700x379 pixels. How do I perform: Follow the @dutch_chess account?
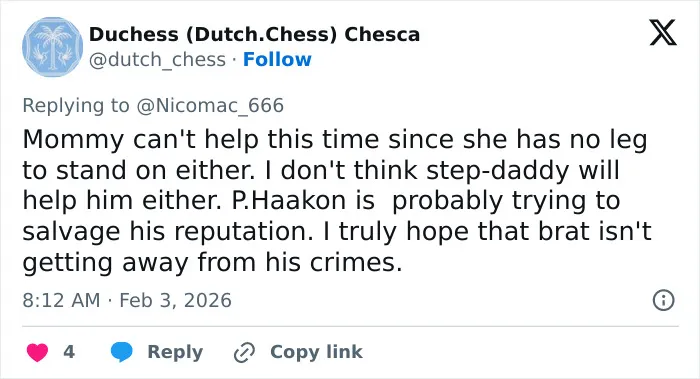[277, 59]
